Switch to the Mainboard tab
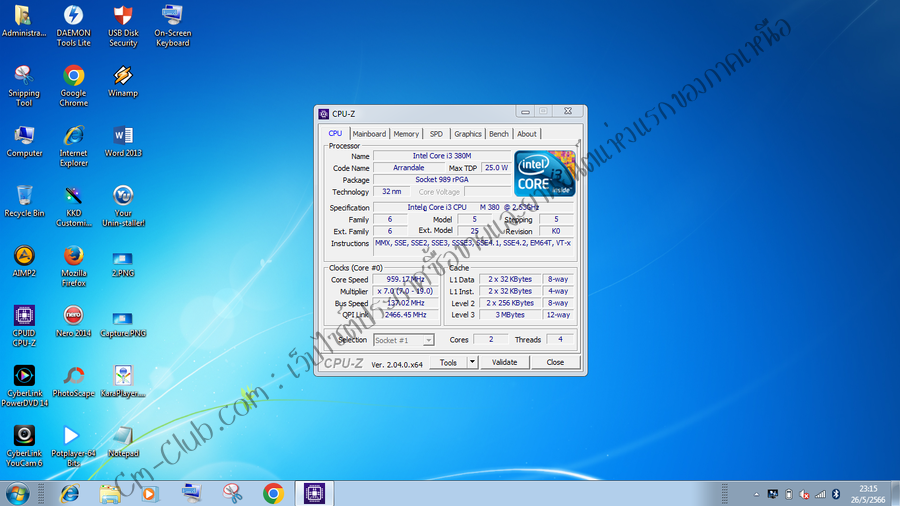This screenshot has width=900, height=506. [369, 134]
